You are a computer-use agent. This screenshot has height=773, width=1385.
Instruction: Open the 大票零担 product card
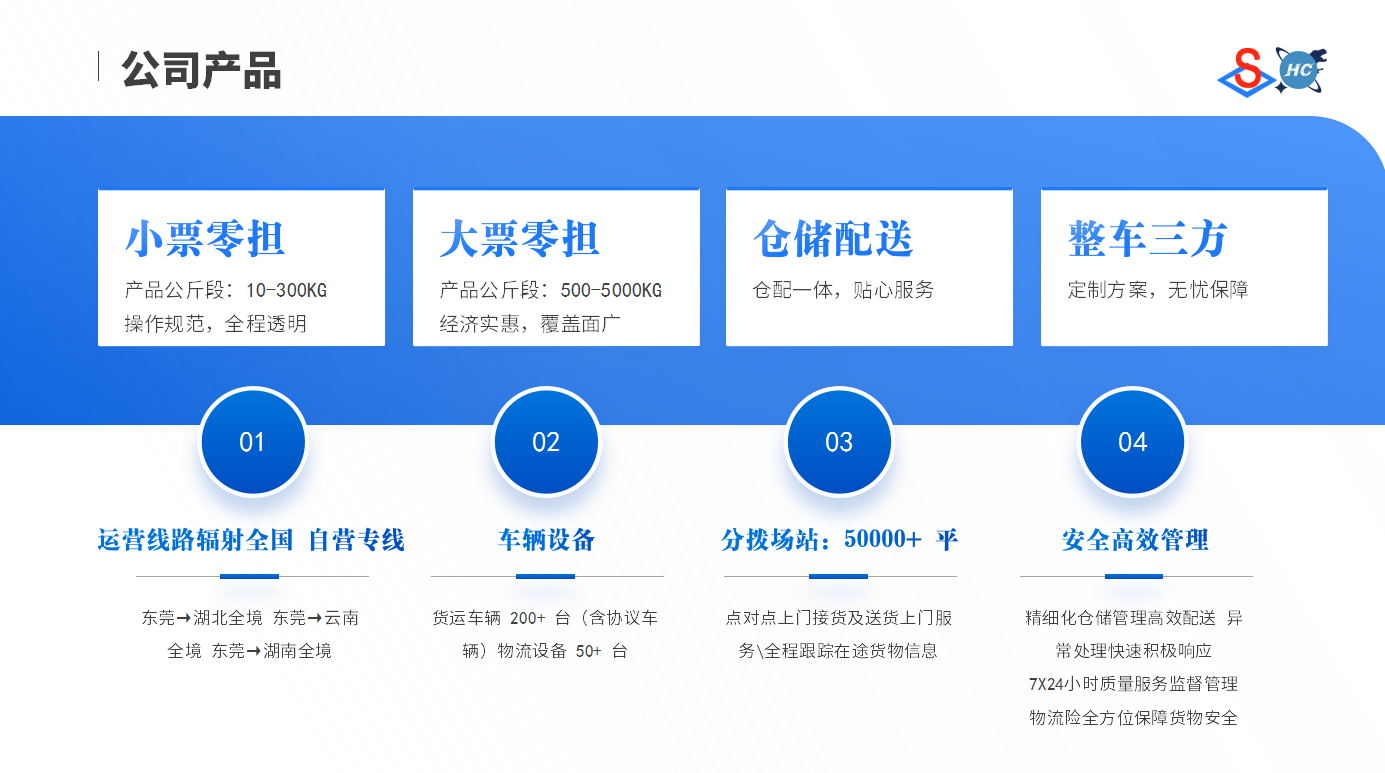556,267
